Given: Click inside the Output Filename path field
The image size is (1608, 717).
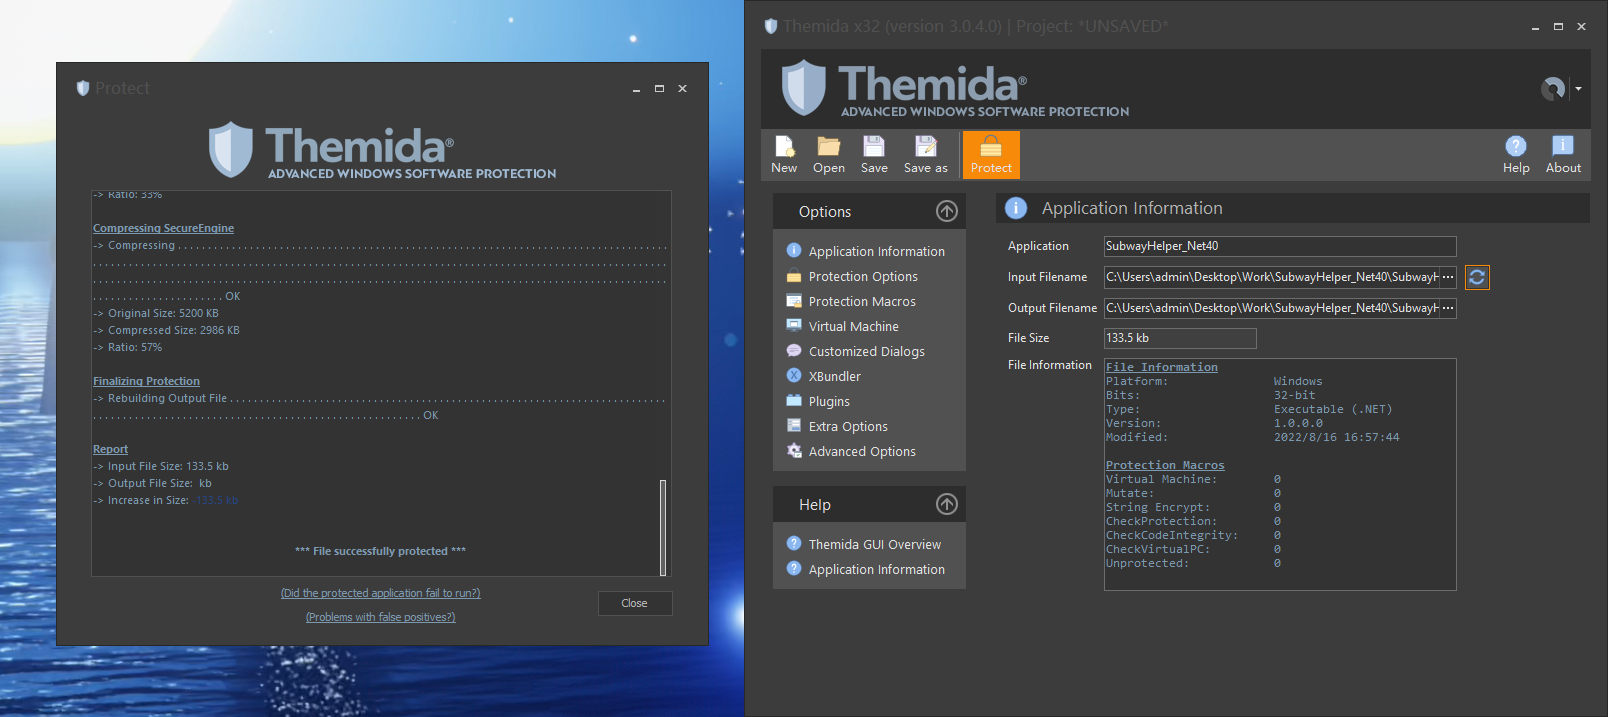Looking at the screenshot, I should click(1272, 308).
